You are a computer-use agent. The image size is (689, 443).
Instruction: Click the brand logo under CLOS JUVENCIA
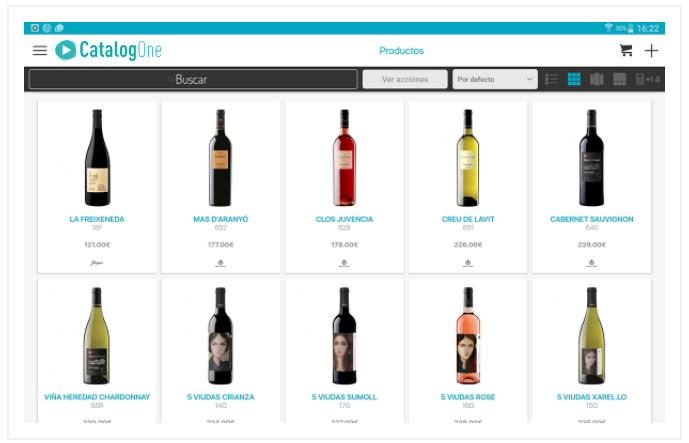tap(344, 263)
